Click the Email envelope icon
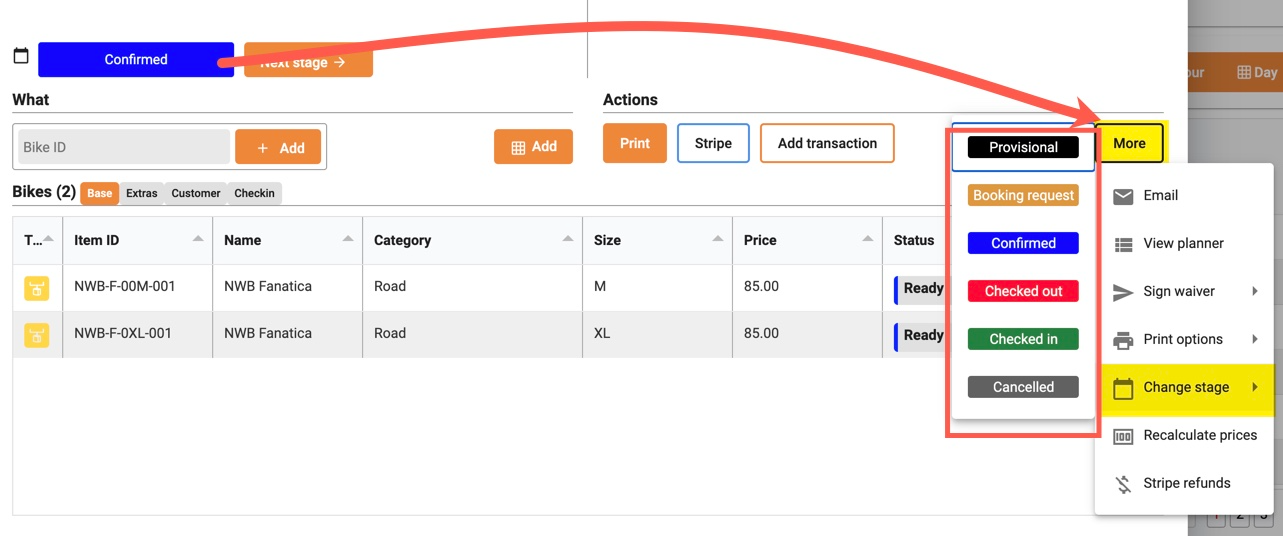 1123,196
